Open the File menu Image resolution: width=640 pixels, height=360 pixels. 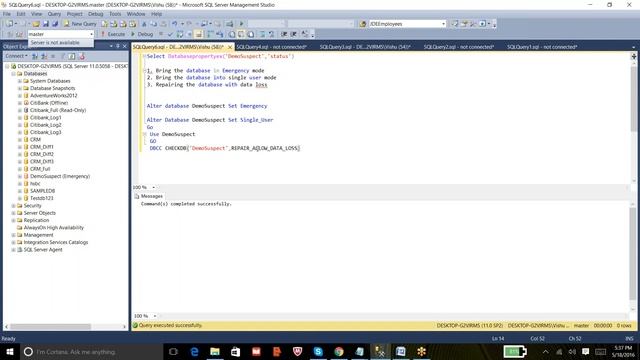(7, 14)
